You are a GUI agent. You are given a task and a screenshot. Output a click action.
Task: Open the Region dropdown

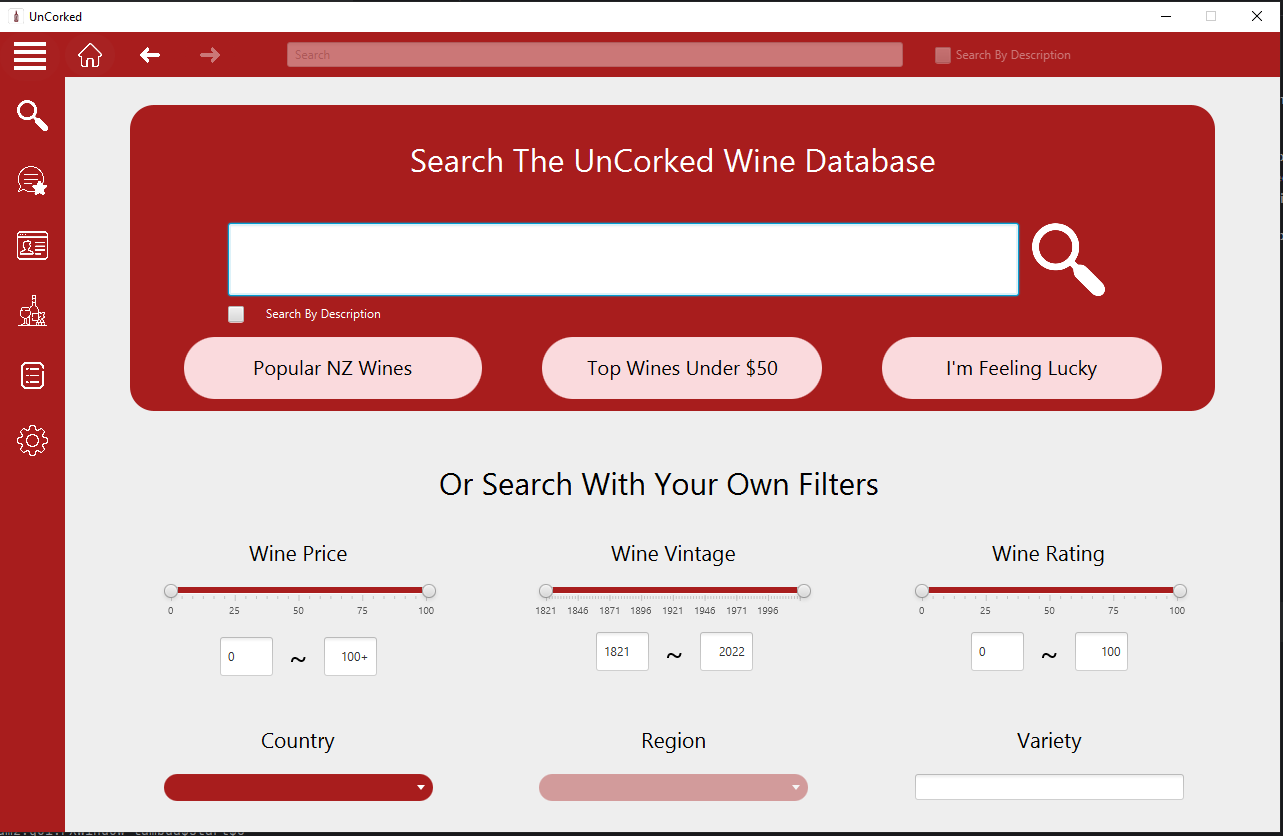pos(673,788)
